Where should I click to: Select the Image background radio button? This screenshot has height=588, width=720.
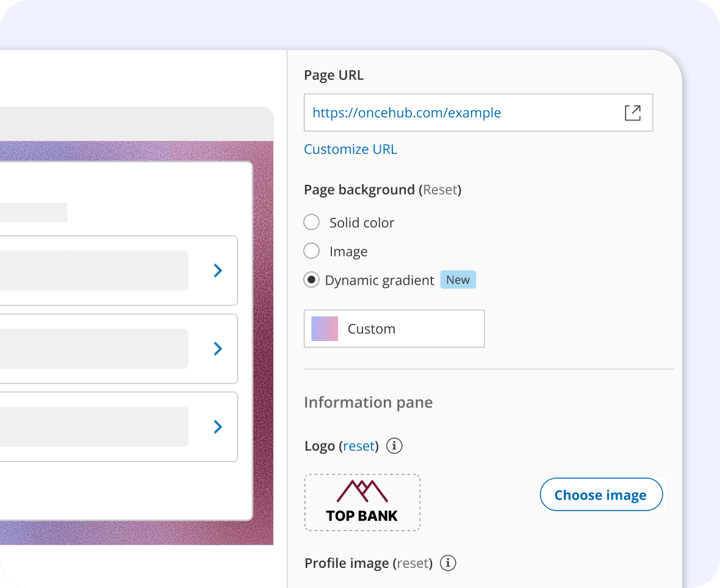pyautogui.click(x=311, y=251)
